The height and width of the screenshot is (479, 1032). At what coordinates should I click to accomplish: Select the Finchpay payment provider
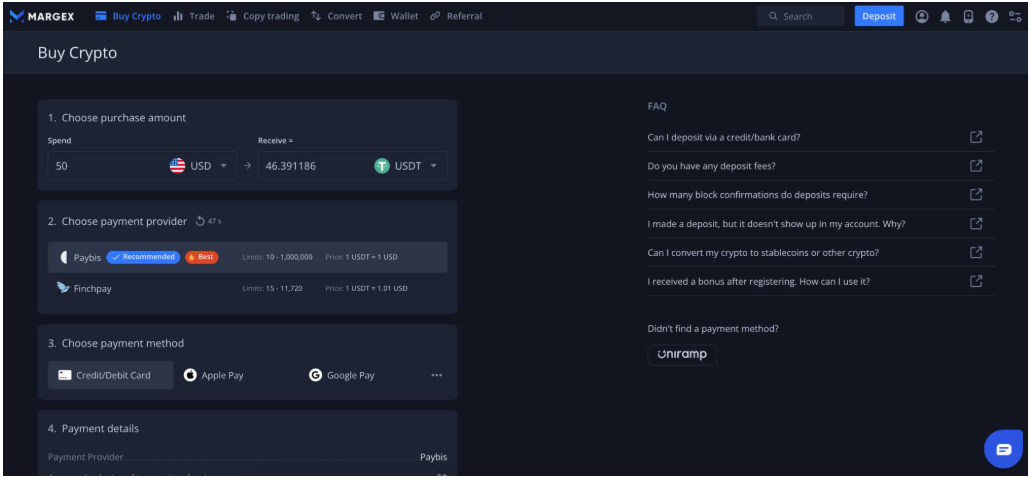247,288
